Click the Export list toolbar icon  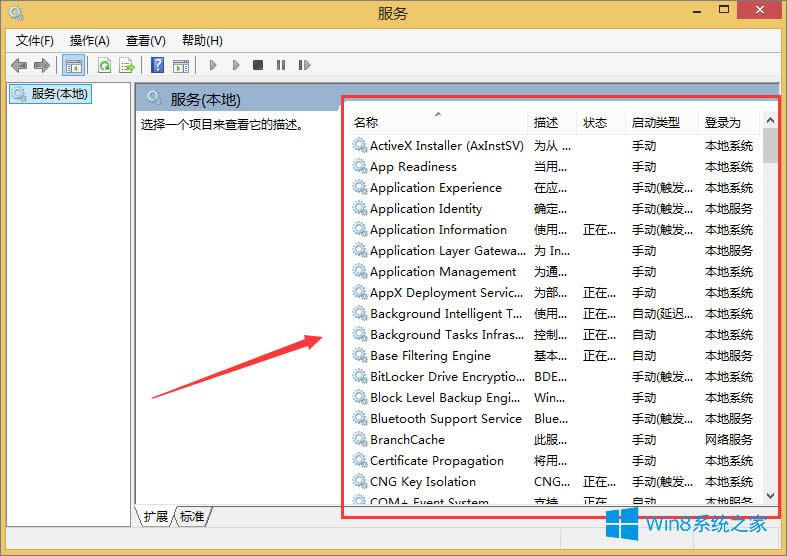coord(127,65)
